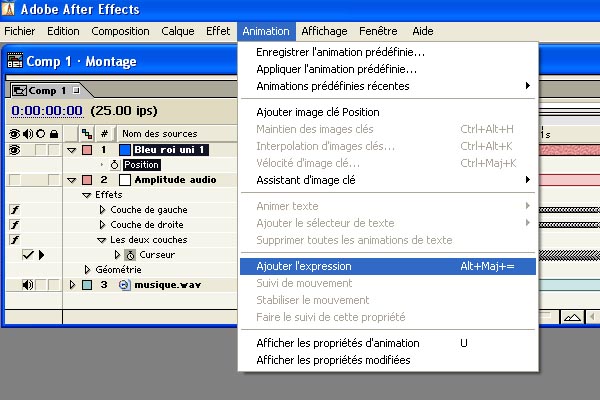The height and width of the screenshot is (400, 600).
Task: Choose Afficher les propriétés modifiées
Action: (388, 360)
